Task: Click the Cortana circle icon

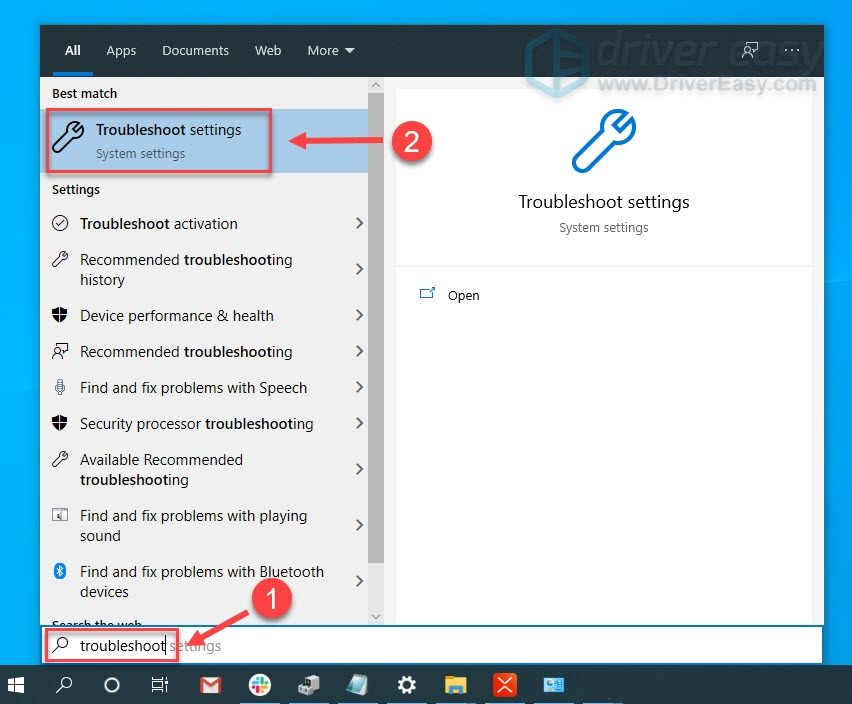Action: pos(112,685)
